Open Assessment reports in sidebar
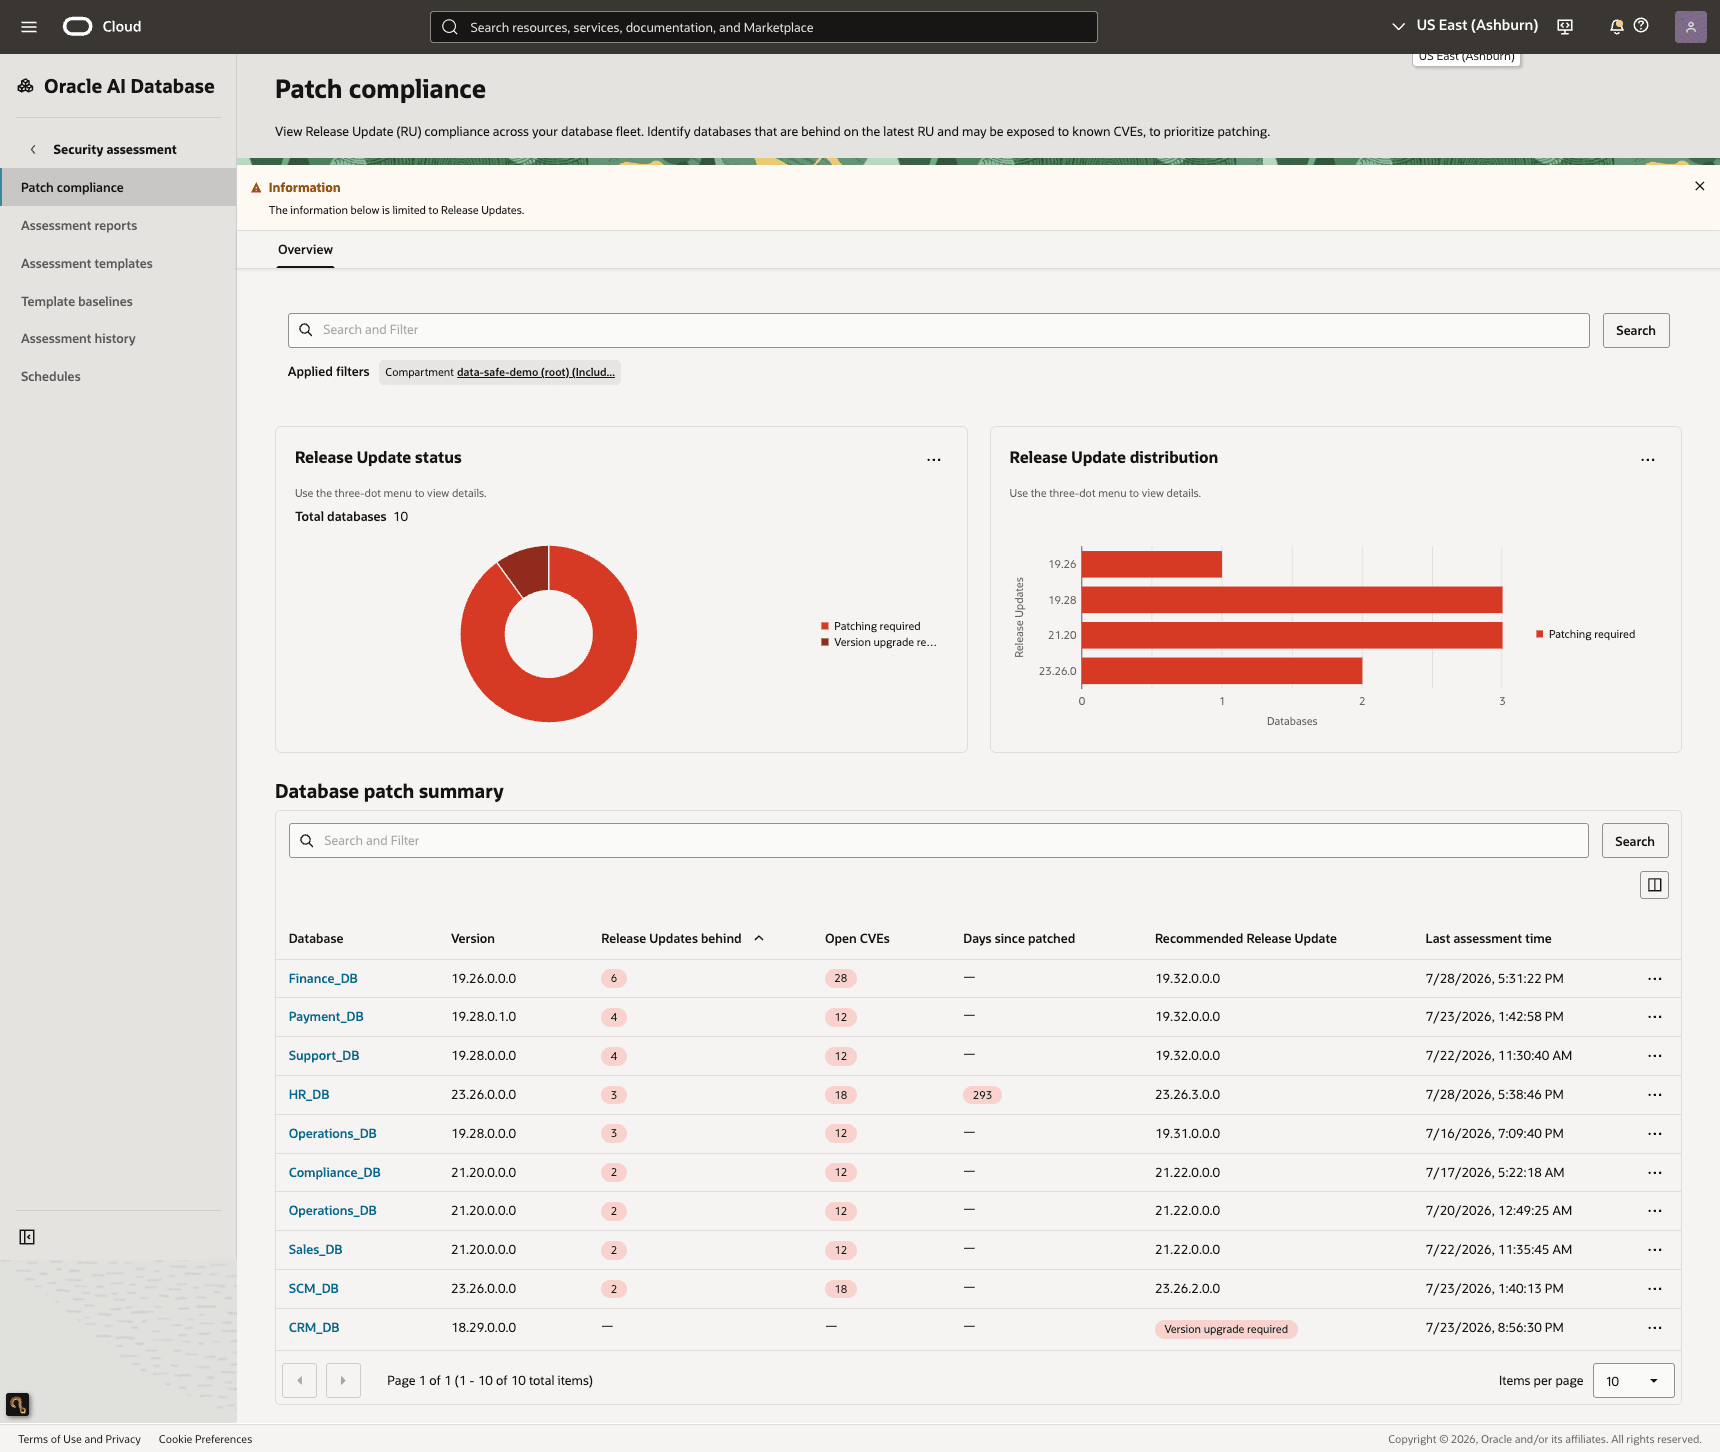Screen dimensions: 1720x1452 [x=79, y=226]
